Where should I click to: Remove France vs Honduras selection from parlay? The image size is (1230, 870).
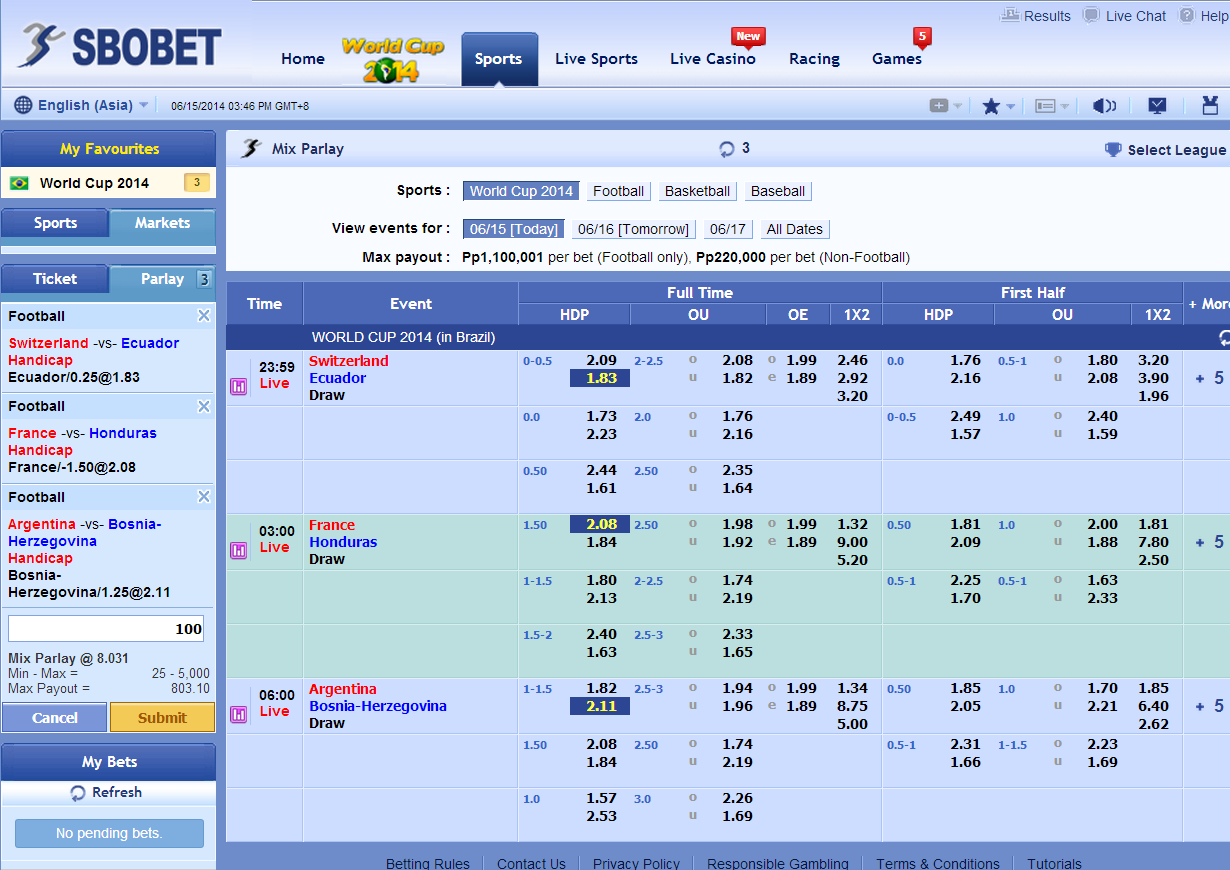click(204, 406)
